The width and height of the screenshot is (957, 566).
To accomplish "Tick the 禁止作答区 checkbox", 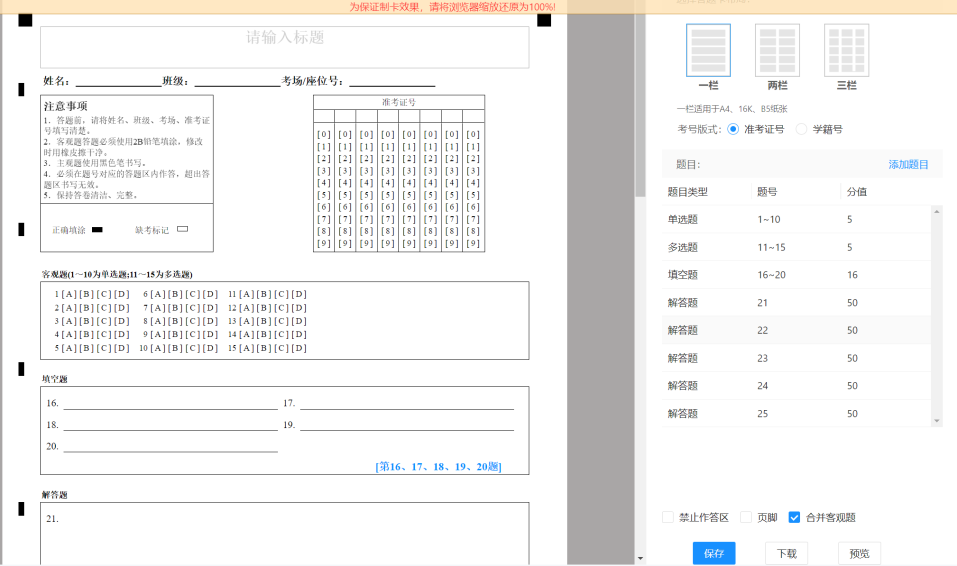I will [x=668, y=517].
